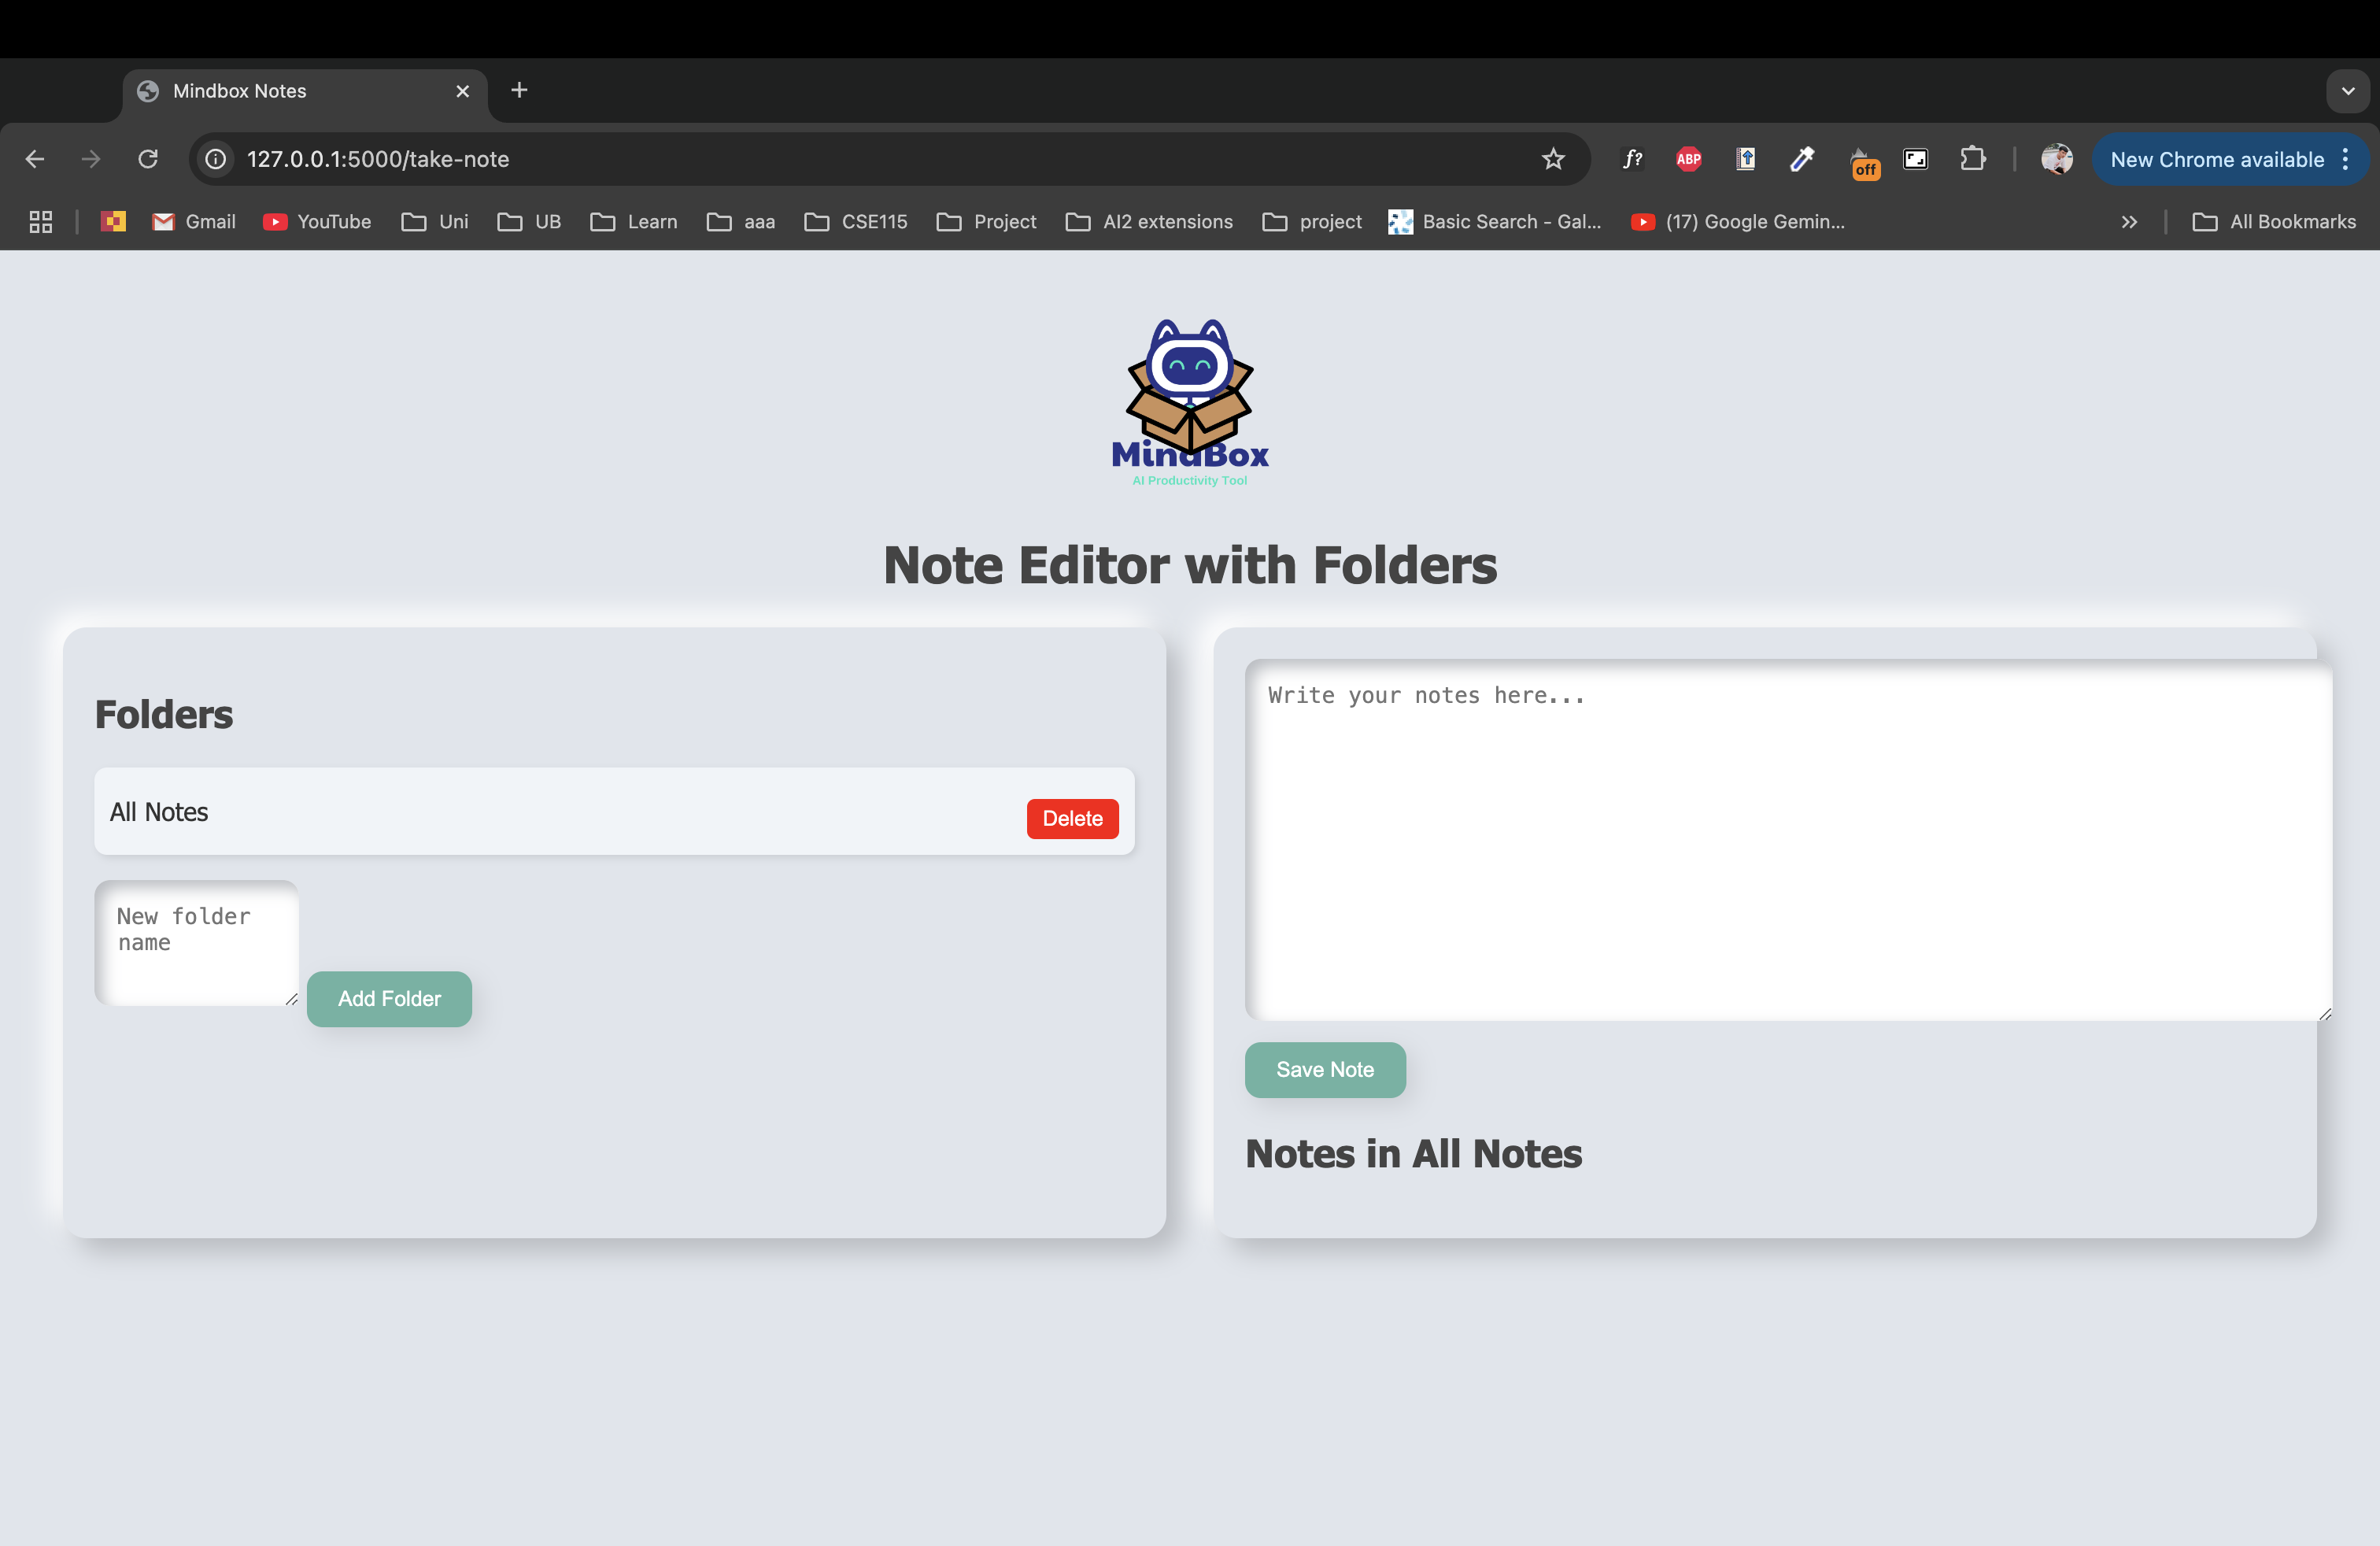Open the All Bookmarks folder

[x=2275, y=222]
